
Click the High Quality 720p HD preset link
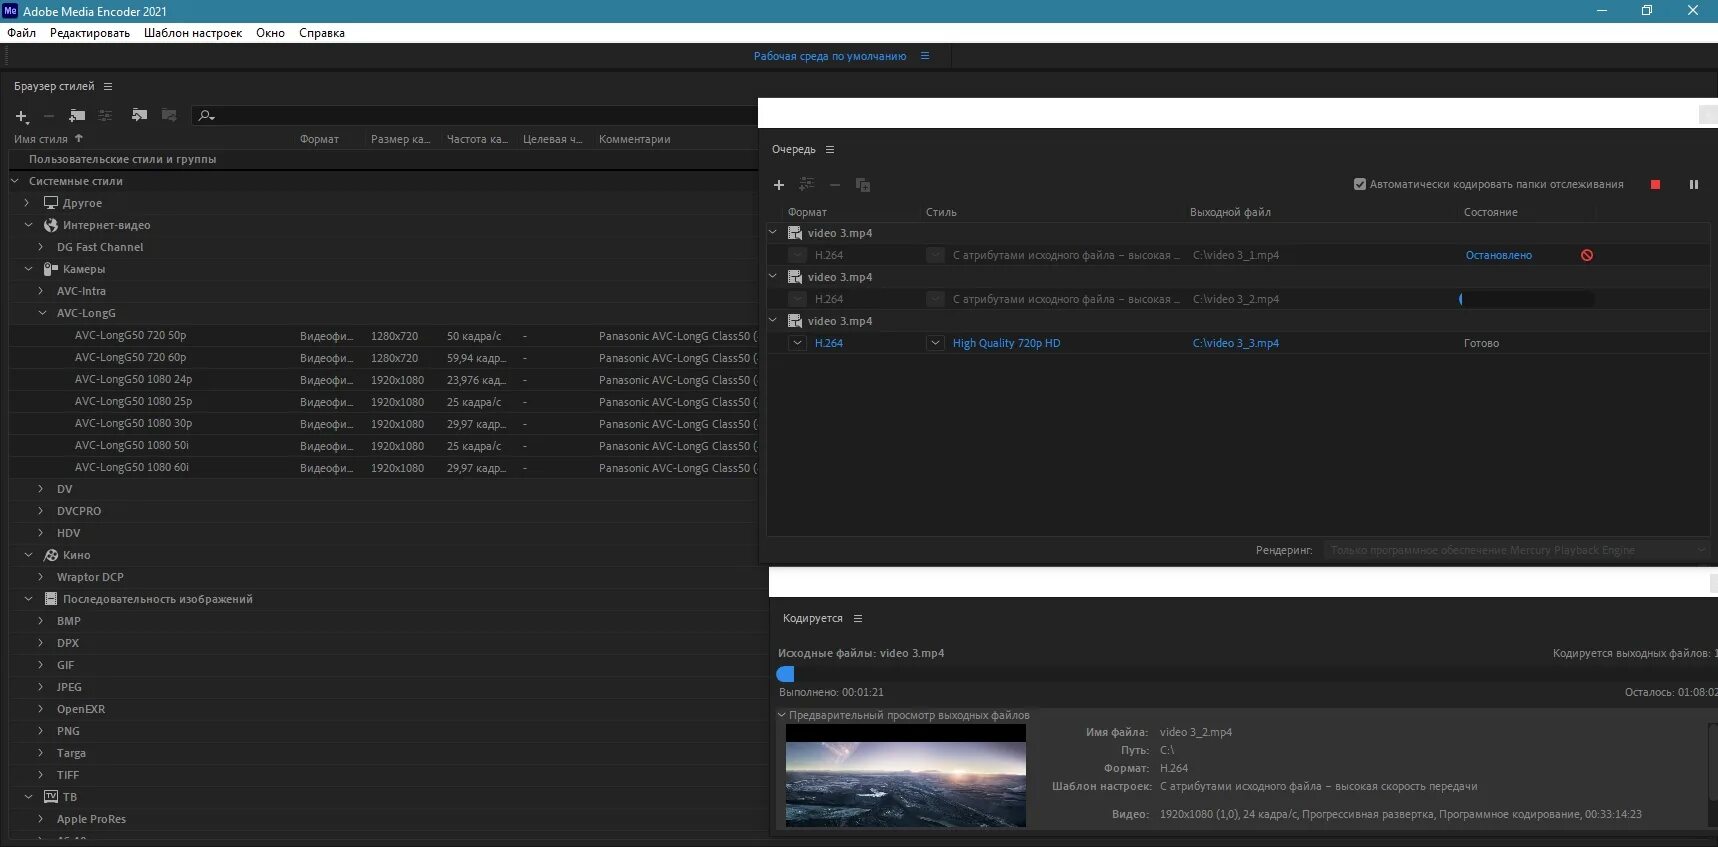pos(1006,343)
